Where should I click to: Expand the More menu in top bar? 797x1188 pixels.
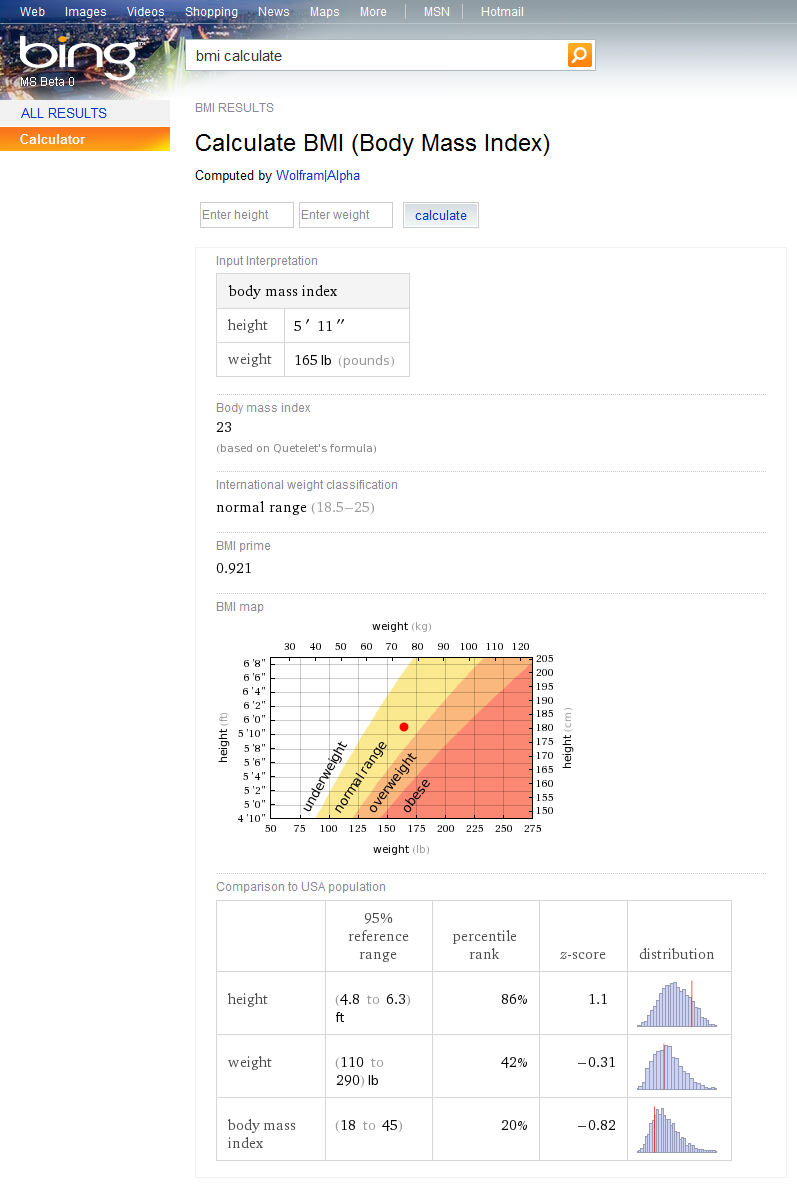click(373, 12)
